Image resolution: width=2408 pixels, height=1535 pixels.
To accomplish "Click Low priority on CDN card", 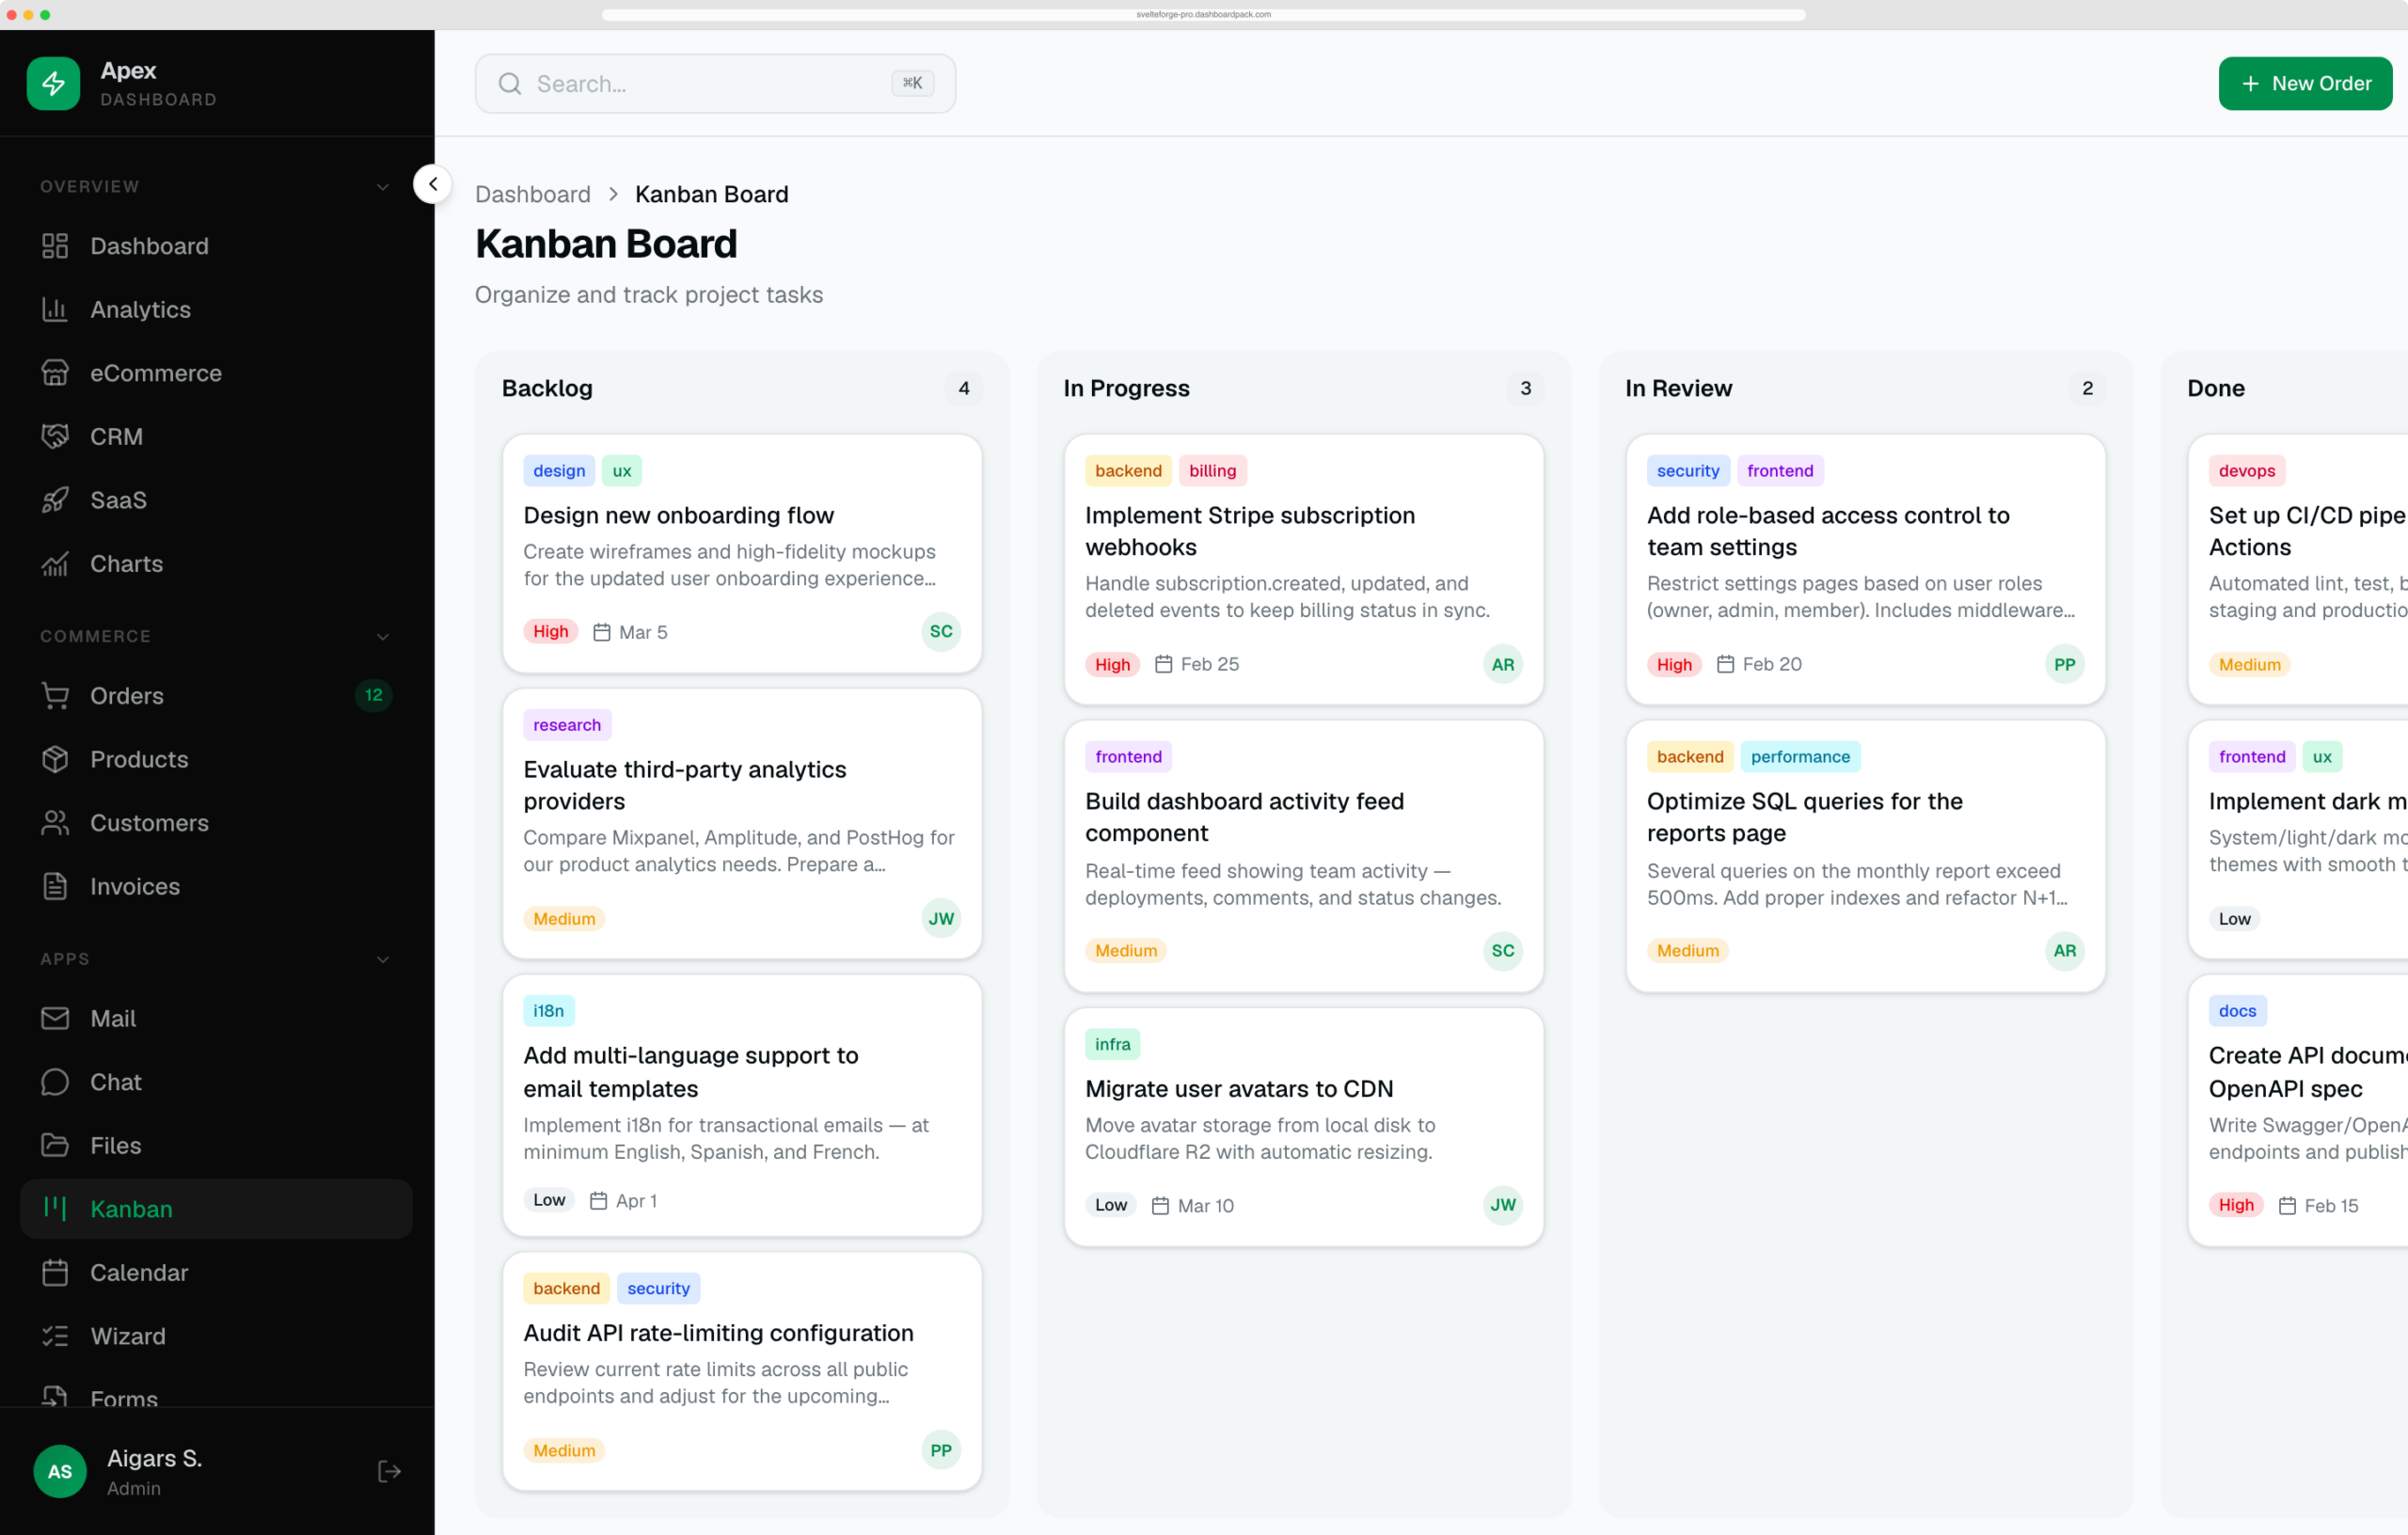I will tap(1111, 1205).
